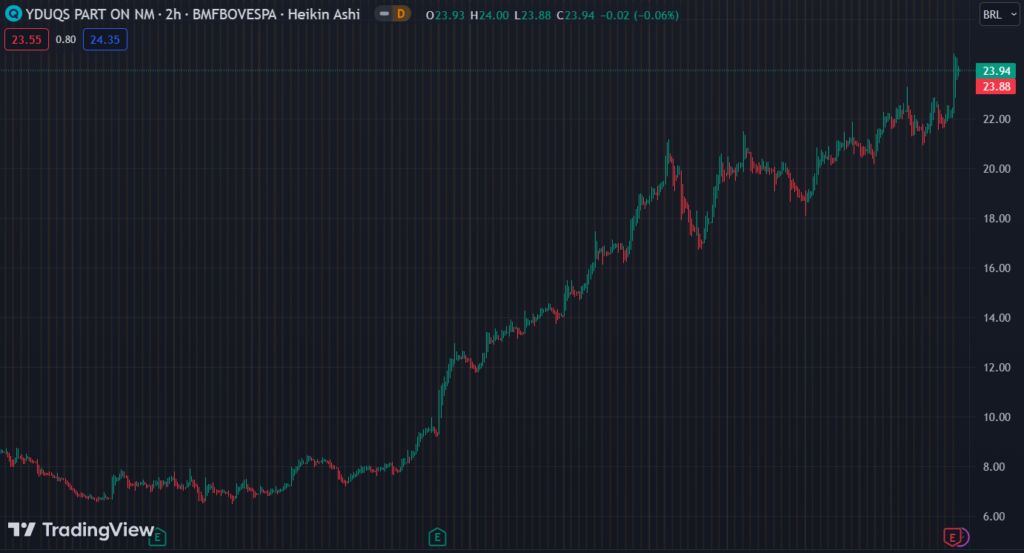The width and height of the screenshot is (1024, 553).
Task: Toggle the minus pill icon beside D
Action: click(x=384, y=14)
